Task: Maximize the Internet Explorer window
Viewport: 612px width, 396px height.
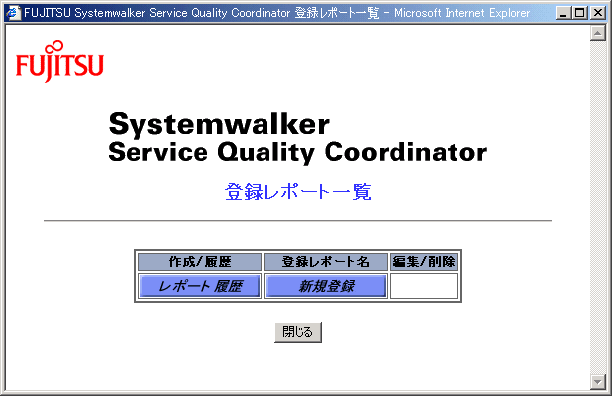Action: 580,13
